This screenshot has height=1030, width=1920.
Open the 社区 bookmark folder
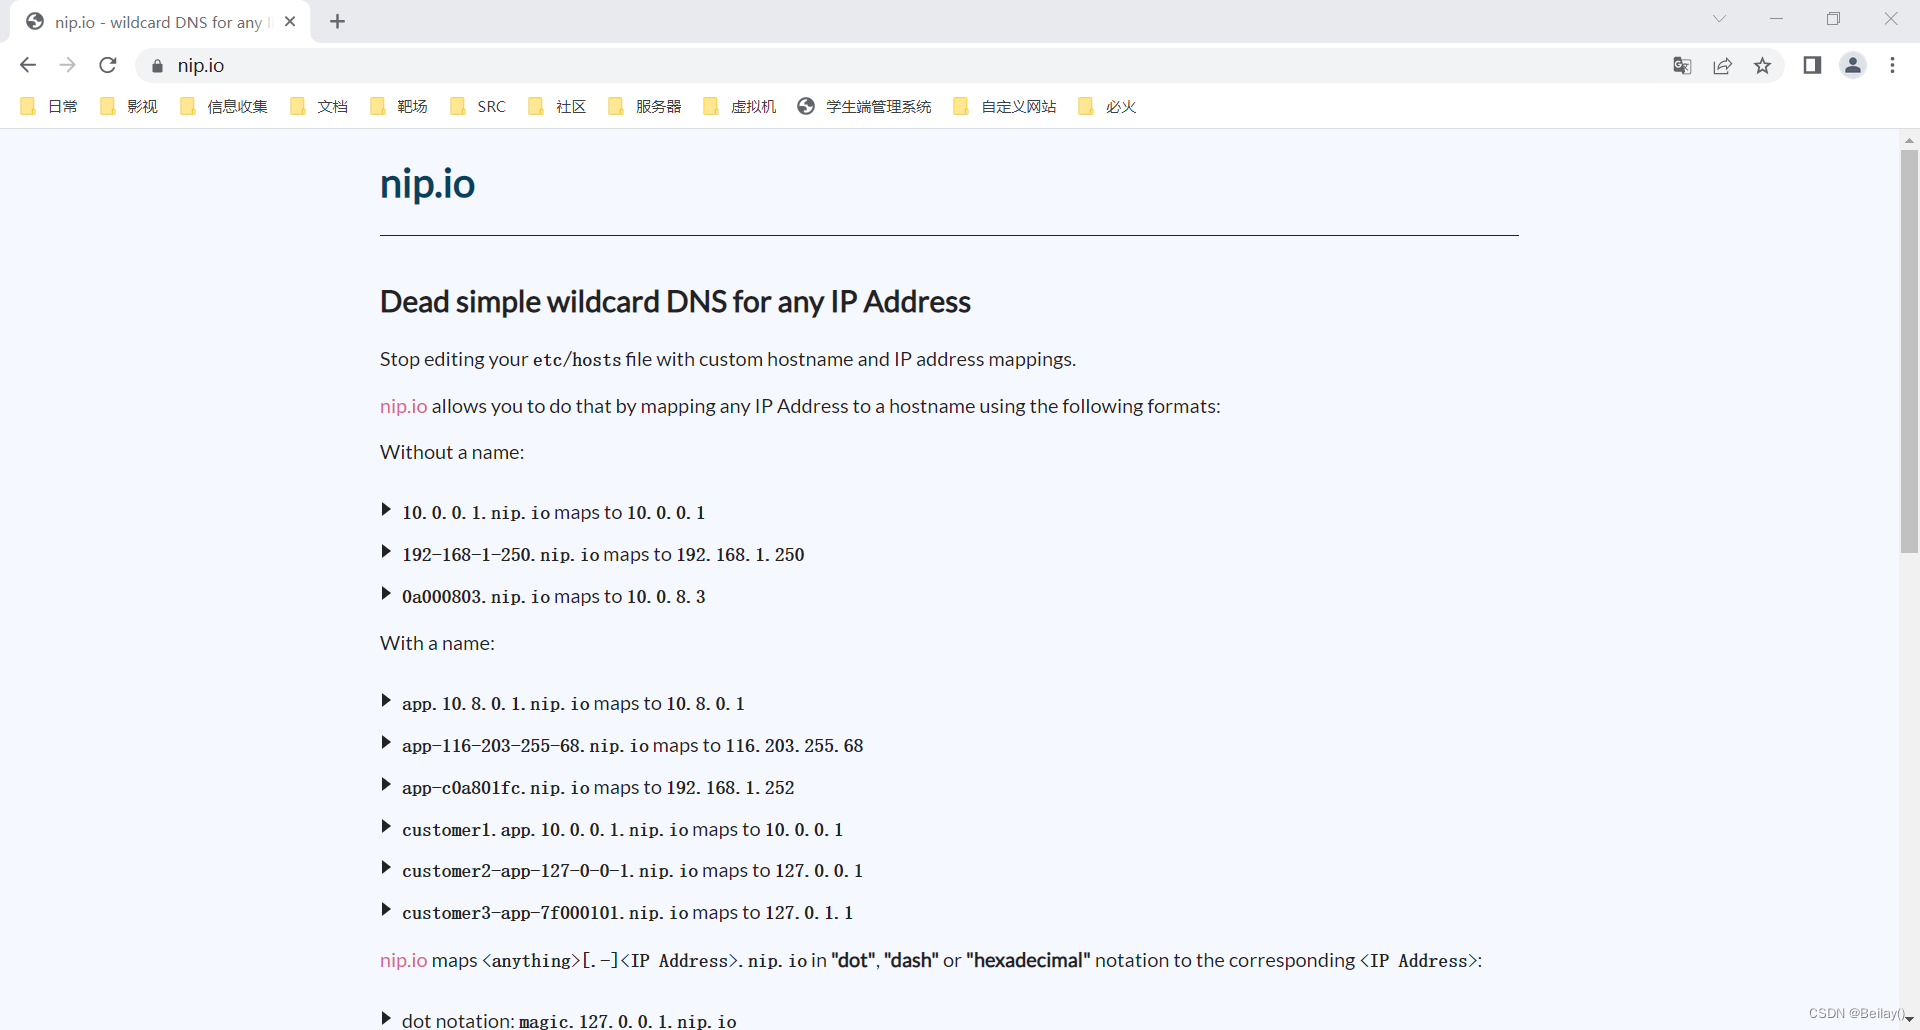point(557,106)
